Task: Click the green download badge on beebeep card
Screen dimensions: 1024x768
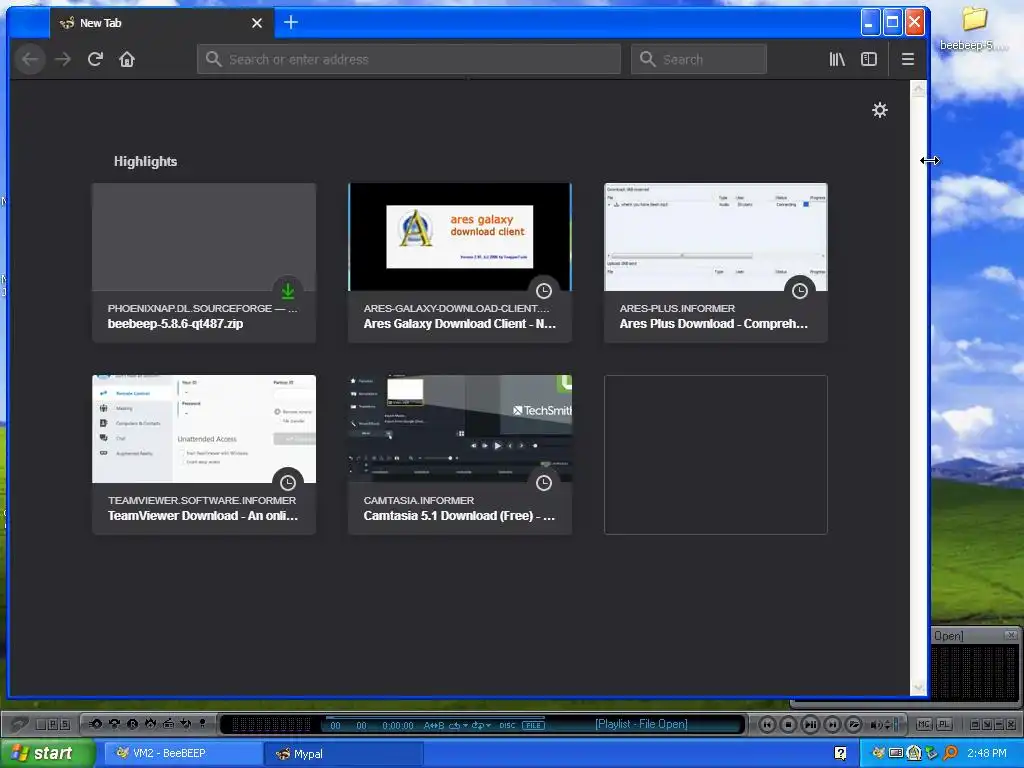Action: [x=288, y=291]
